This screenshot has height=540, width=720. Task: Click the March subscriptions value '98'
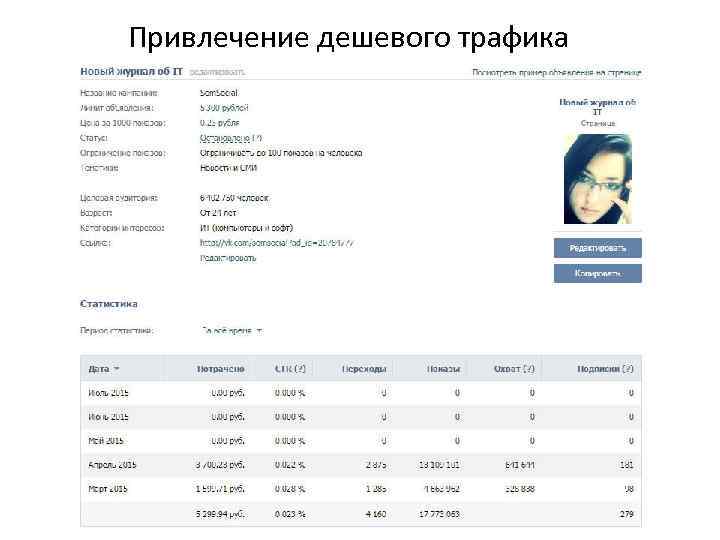(x=629, y=489)
